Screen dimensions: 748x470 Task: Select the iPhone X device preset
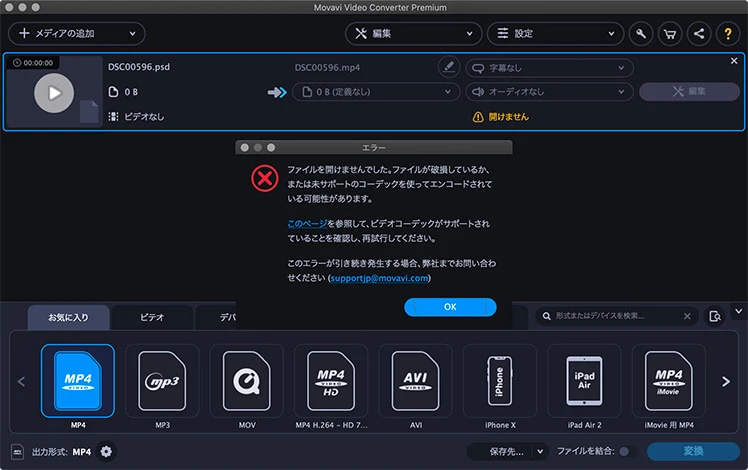[500, 381]
